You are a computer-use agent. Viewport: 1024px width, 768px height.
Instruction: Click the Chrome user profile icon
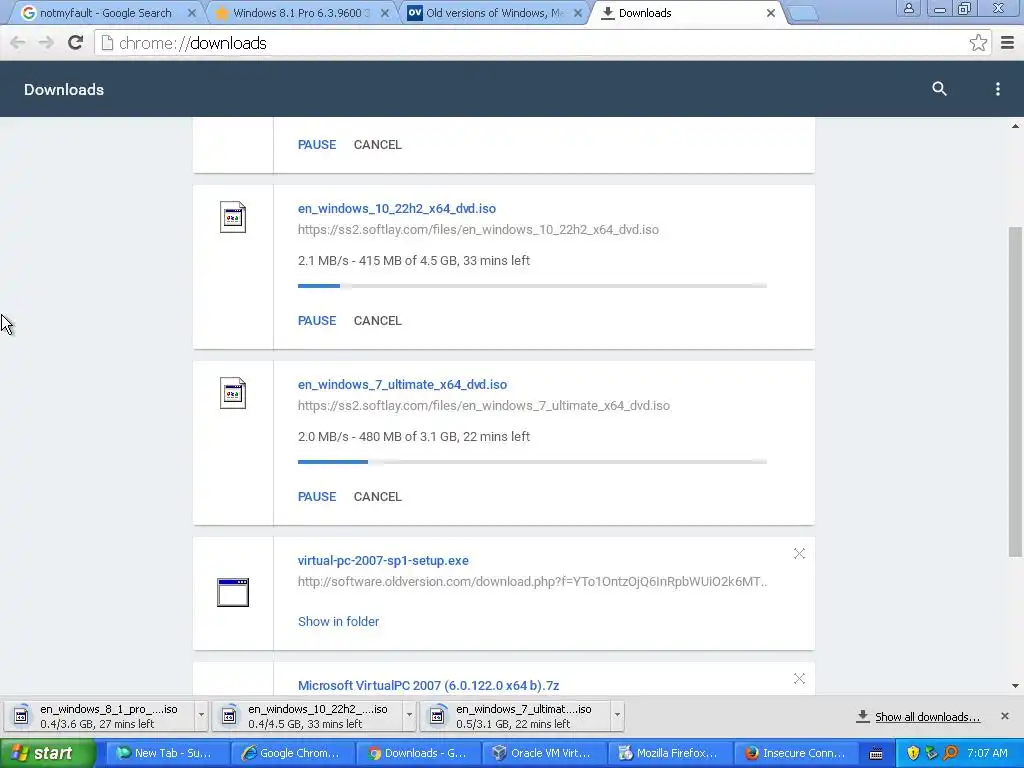908,8
